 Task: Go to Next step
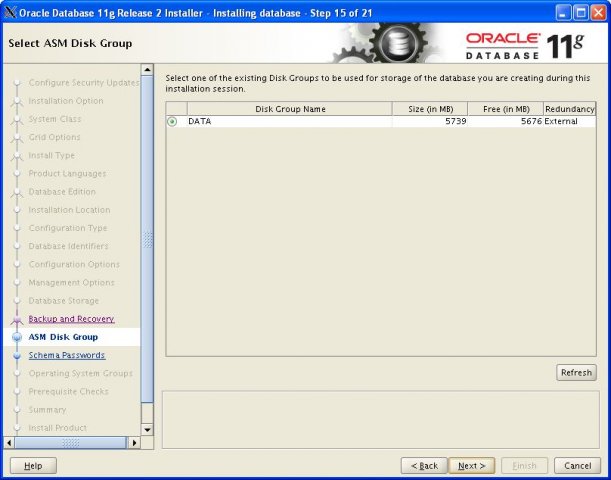click(471, 466)
